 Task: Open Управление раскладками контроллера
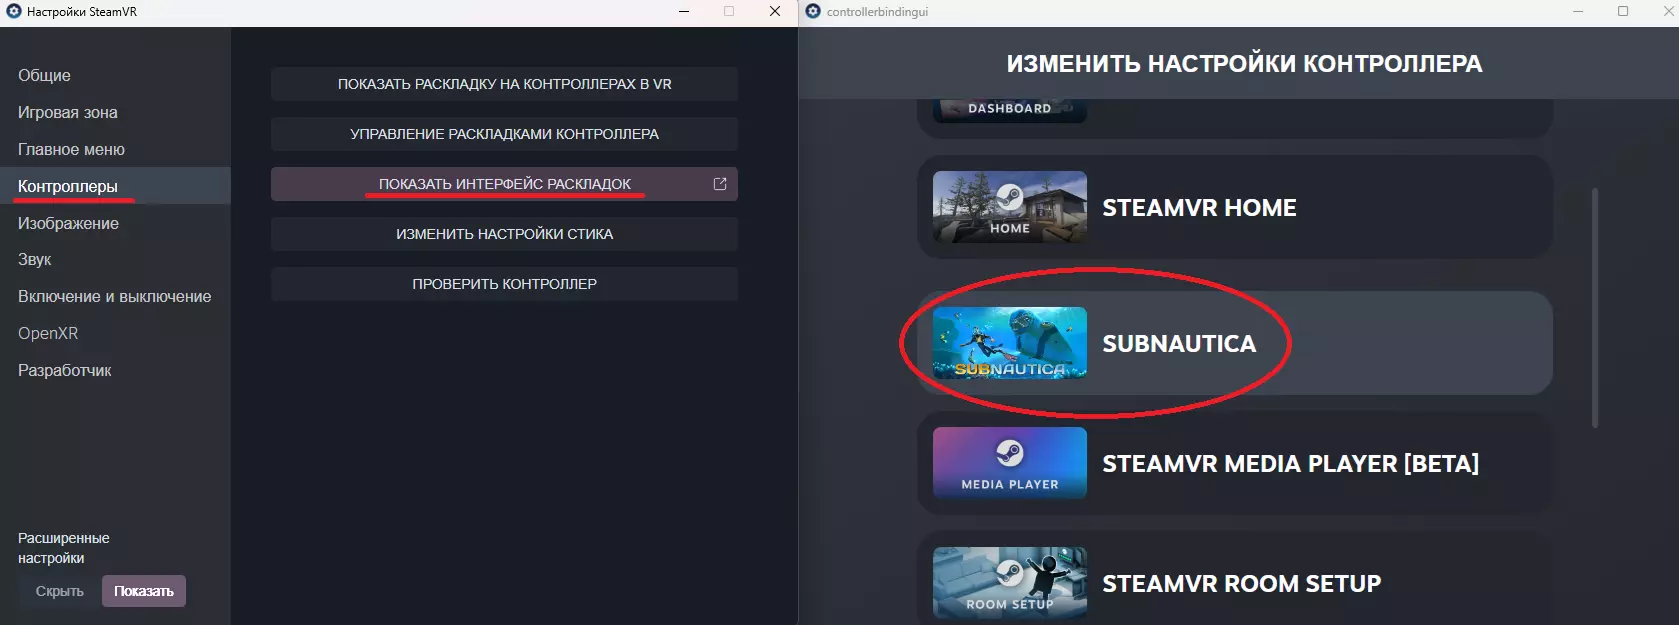tap(504, 134)
